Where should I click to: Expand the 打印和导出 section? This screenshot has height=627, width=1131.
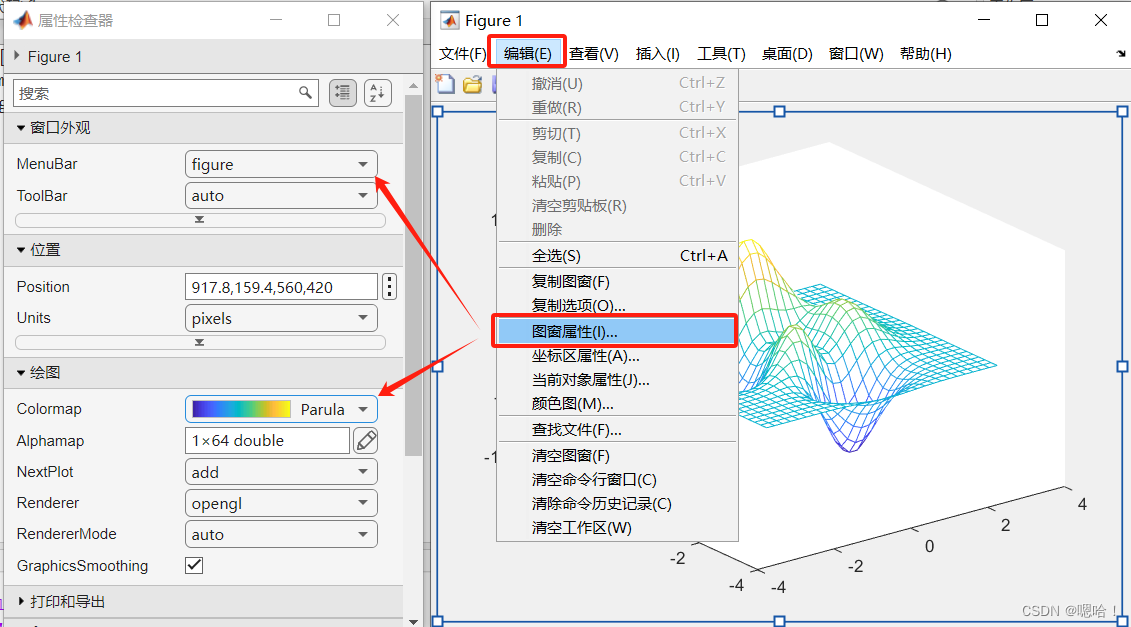pyautogui.click(x=21, y=601)
